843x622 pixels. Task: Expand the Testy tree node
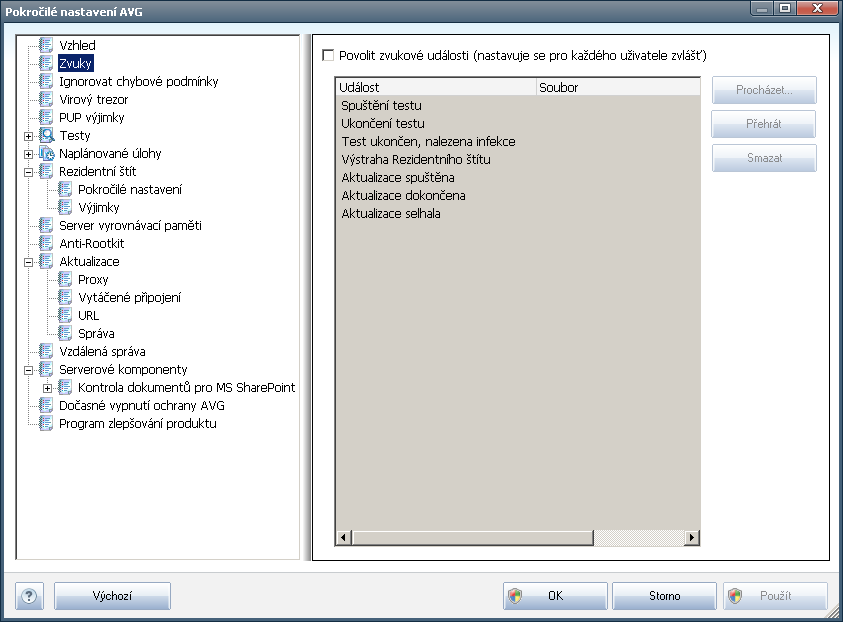pos(28,137)
